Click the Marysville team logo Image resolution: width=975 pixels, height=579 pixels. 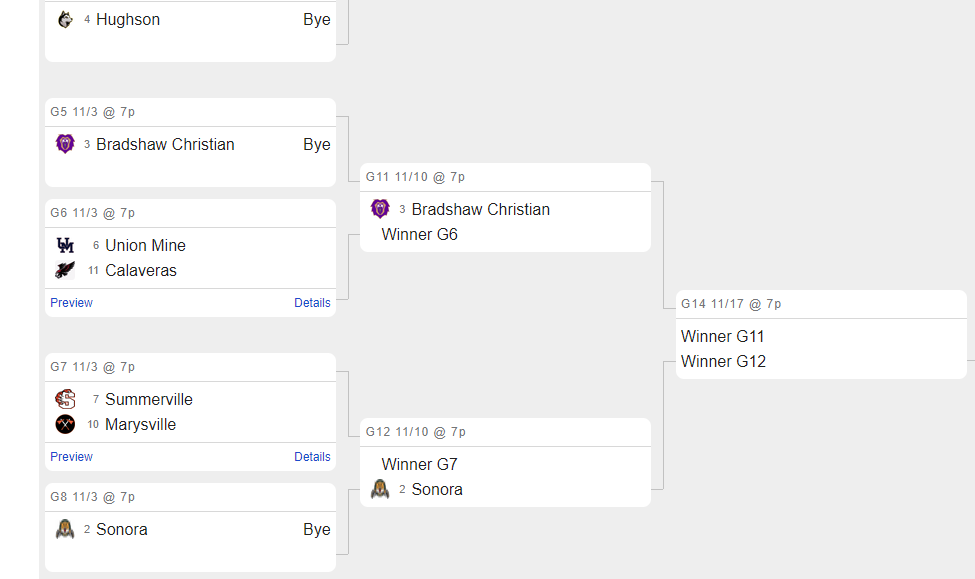point(65,424)
